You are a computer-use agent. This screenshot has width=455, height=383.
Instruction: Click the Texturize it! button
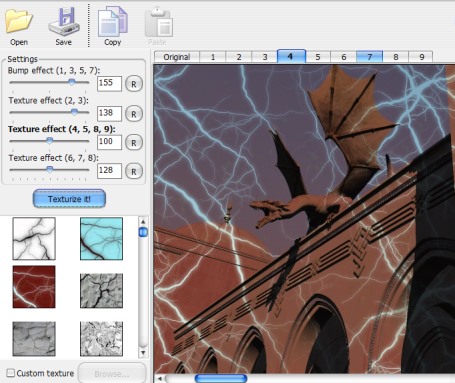point(69,199)
